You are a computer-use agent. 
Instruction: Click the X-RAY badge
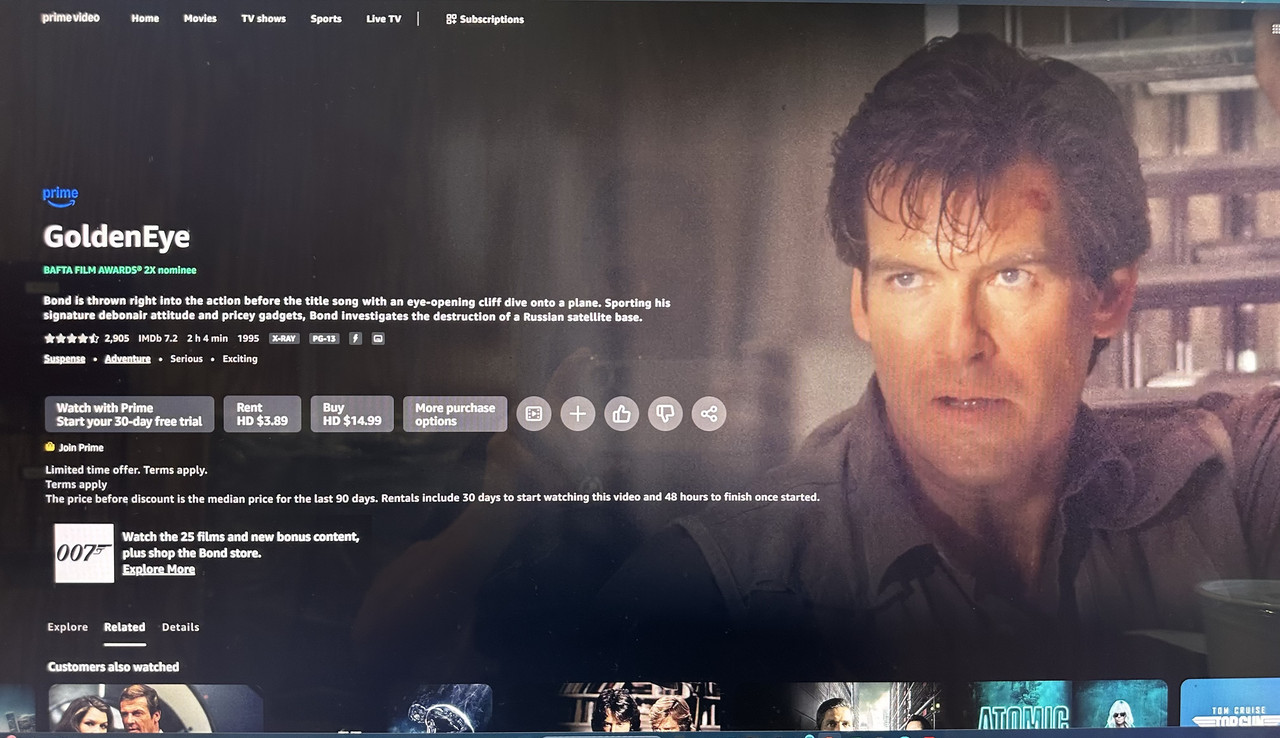click(284, 339)
